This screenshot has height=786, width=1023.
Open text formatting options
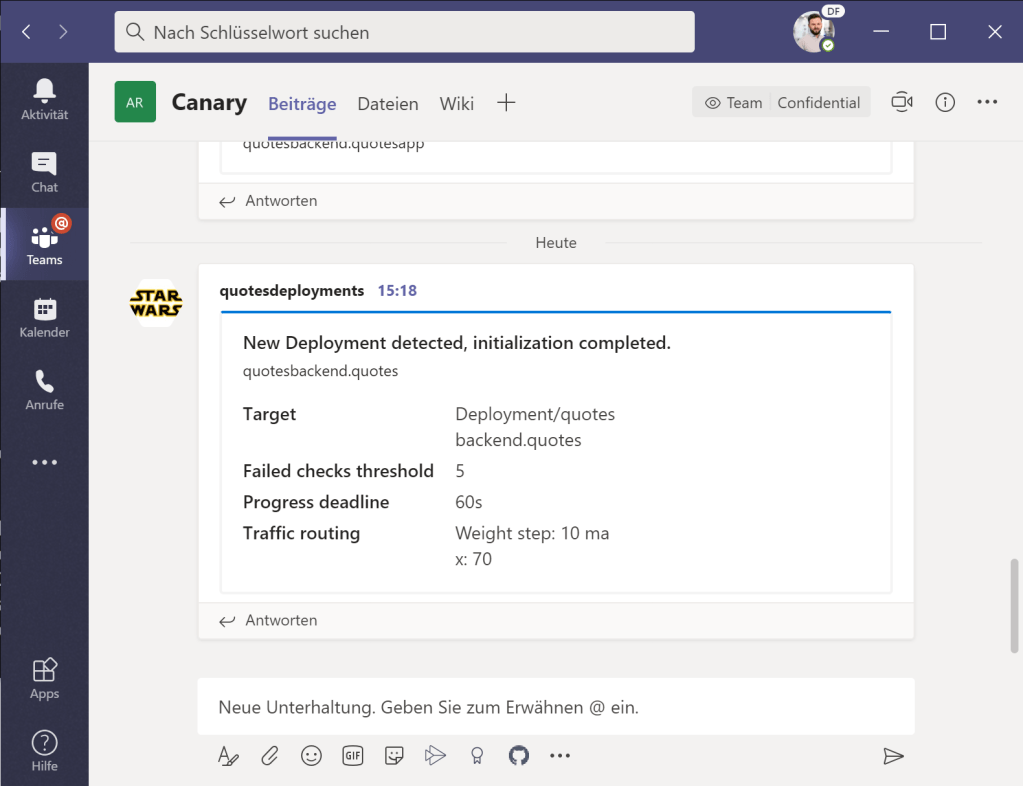pyautogui.click(x=228, y=756)
